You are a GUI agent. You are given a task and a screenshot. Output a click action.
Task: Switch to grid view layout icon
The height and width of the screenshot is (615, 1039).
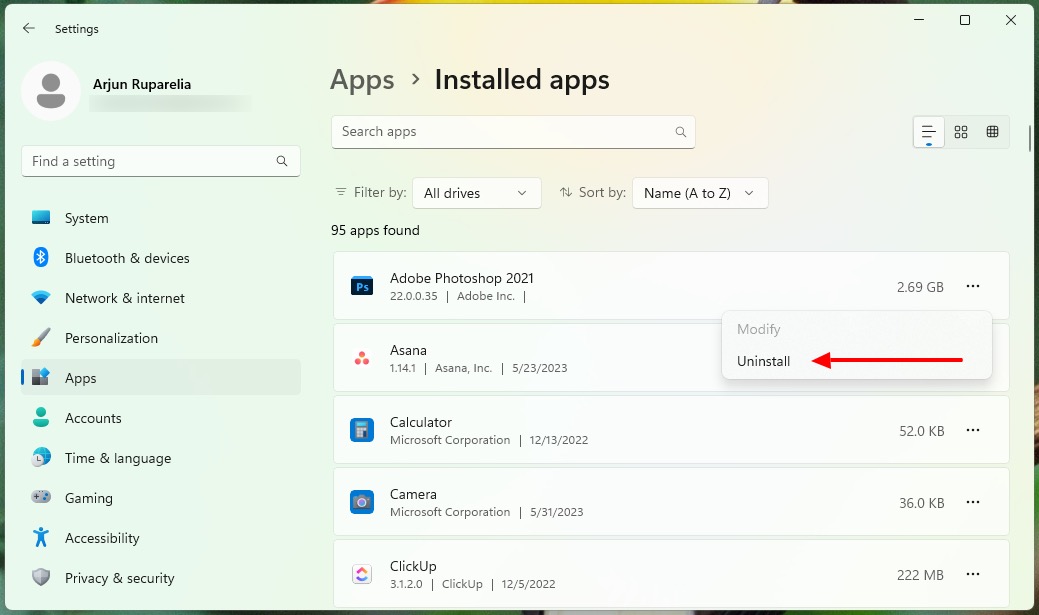click(x=961, y=132)
